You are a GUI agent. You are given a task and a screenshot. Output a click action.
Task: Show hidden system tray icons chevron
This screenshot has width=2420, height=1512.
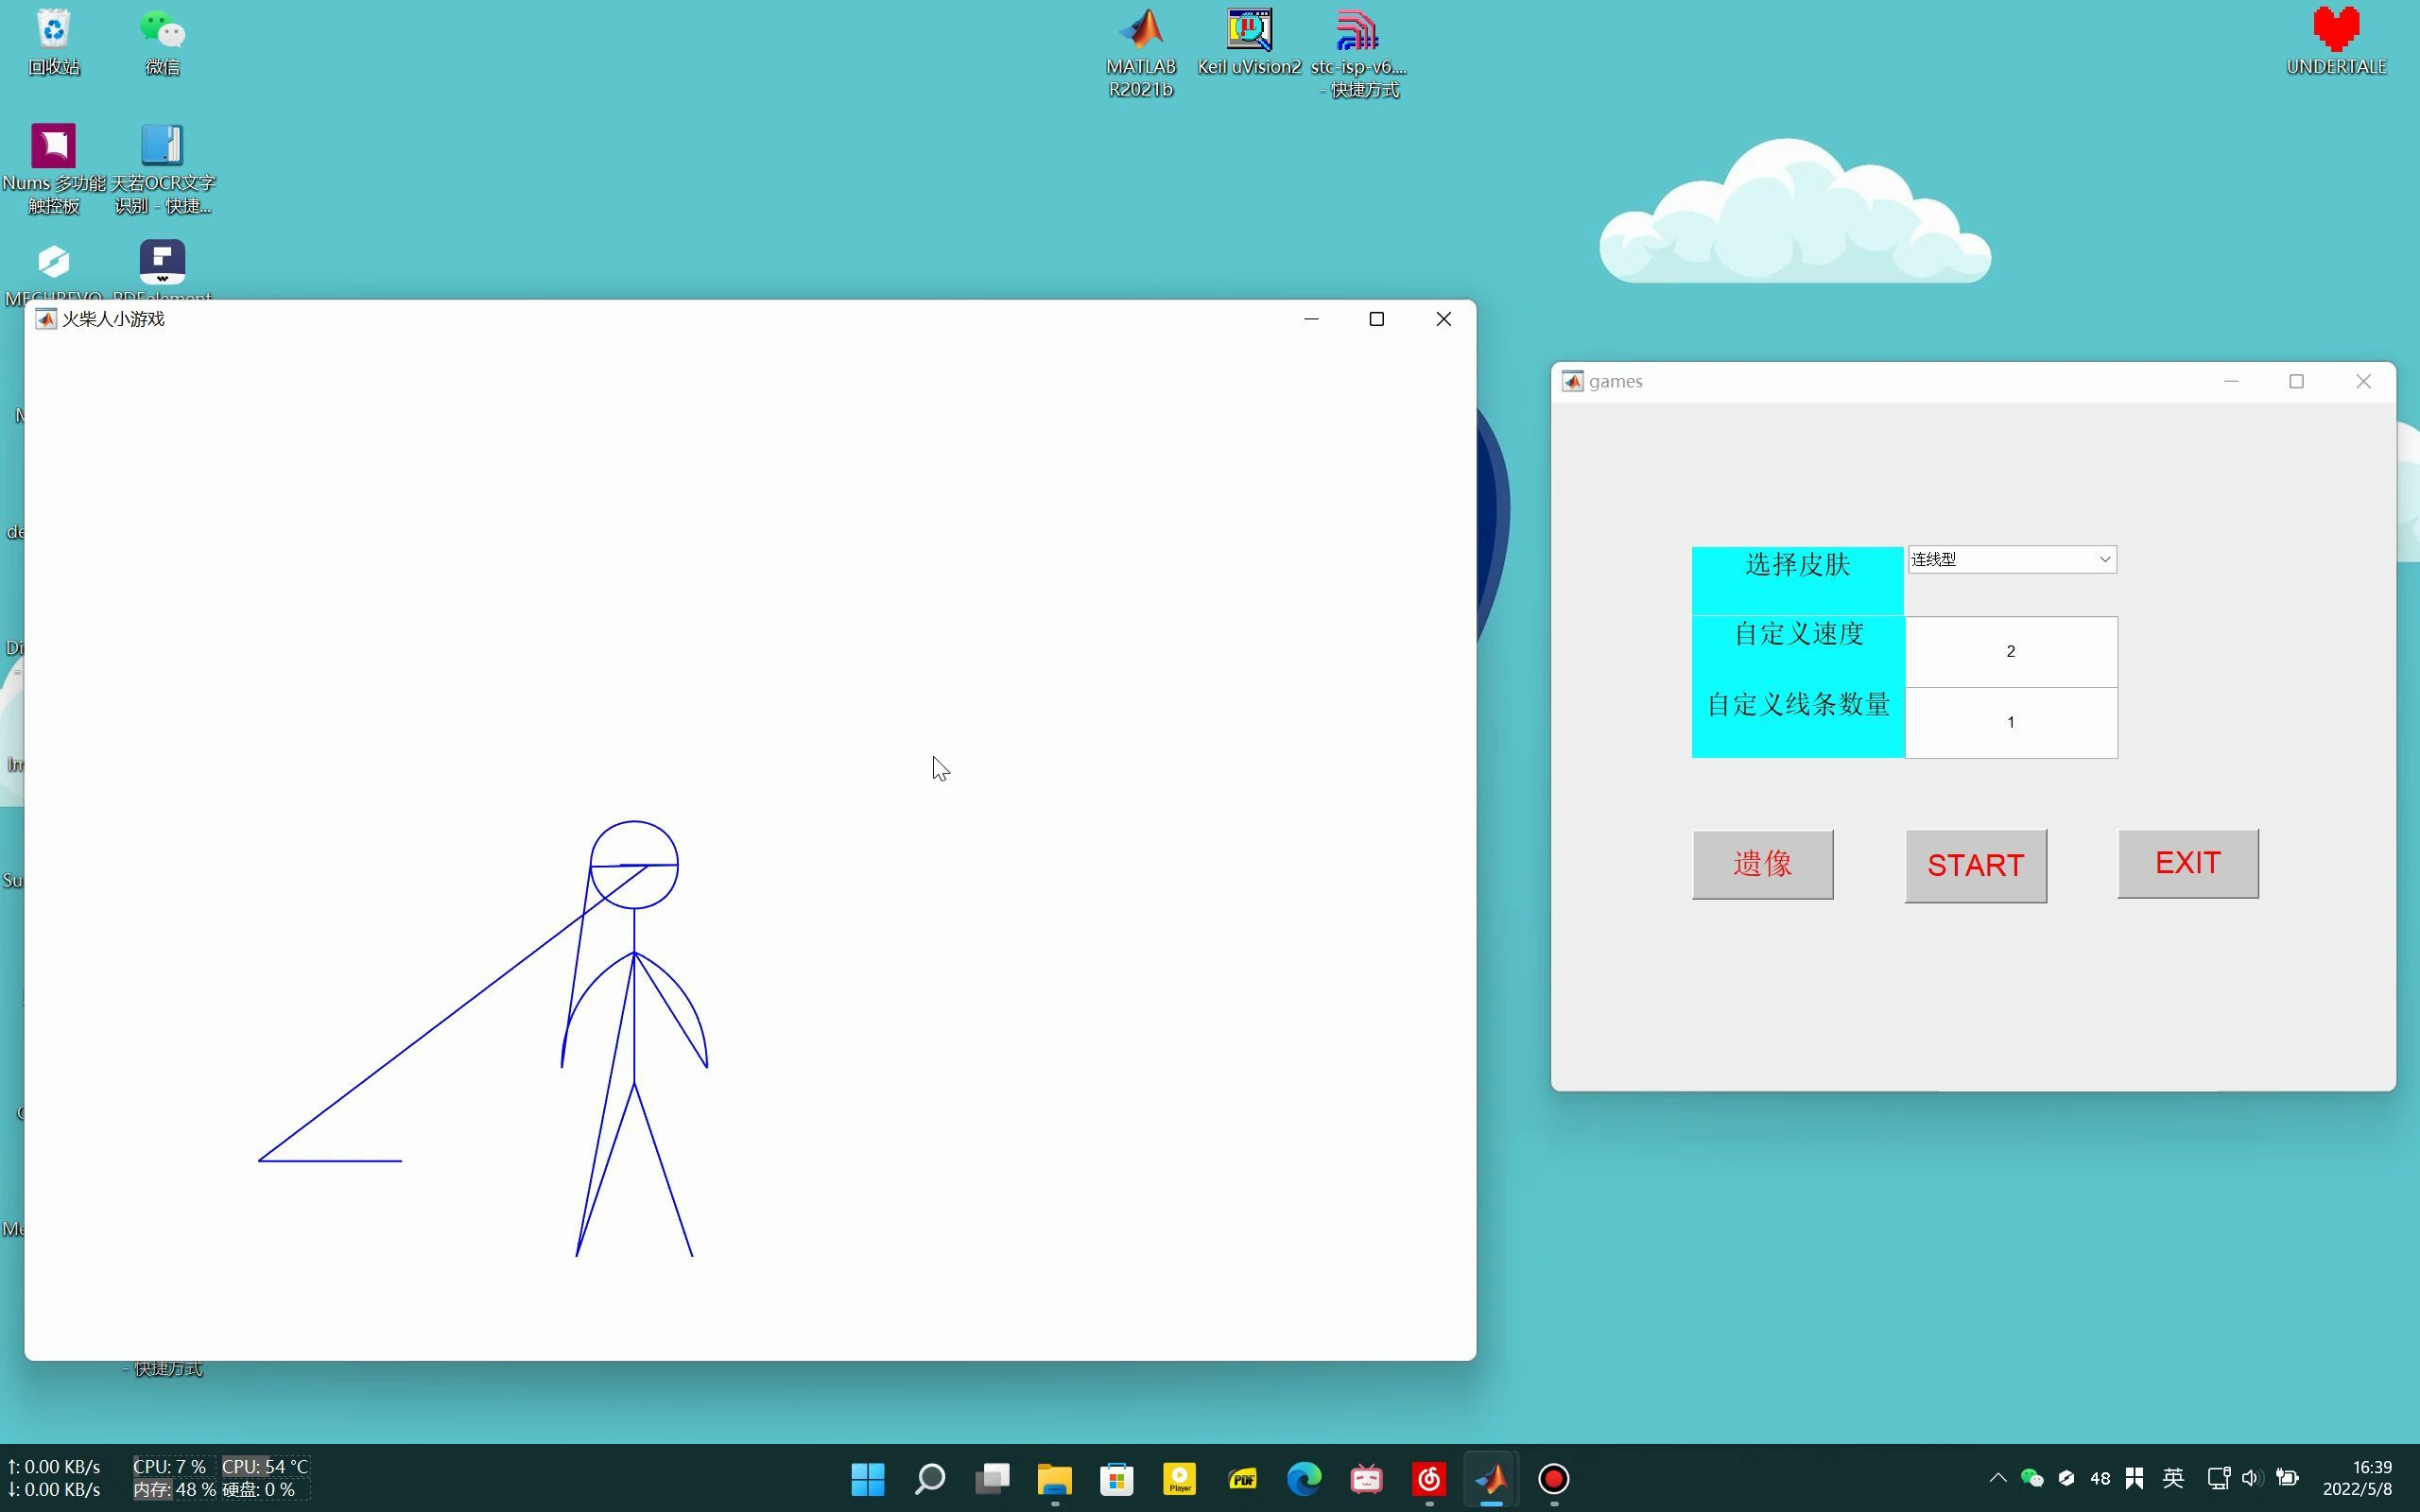[1997, 1478]
